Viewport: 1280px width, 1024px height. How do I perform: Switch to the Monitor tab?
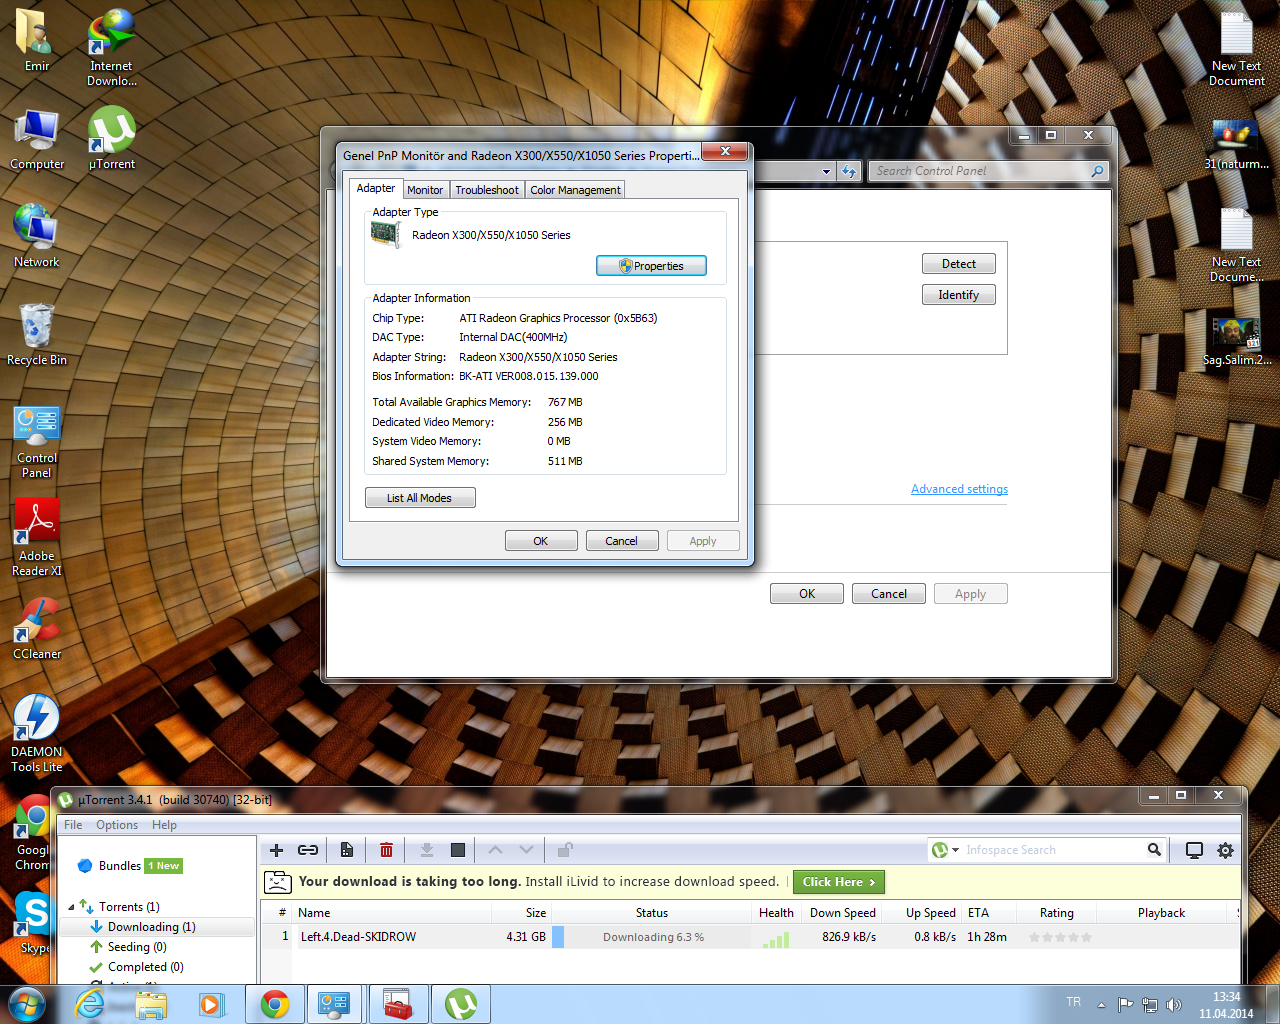click(425, 190)
